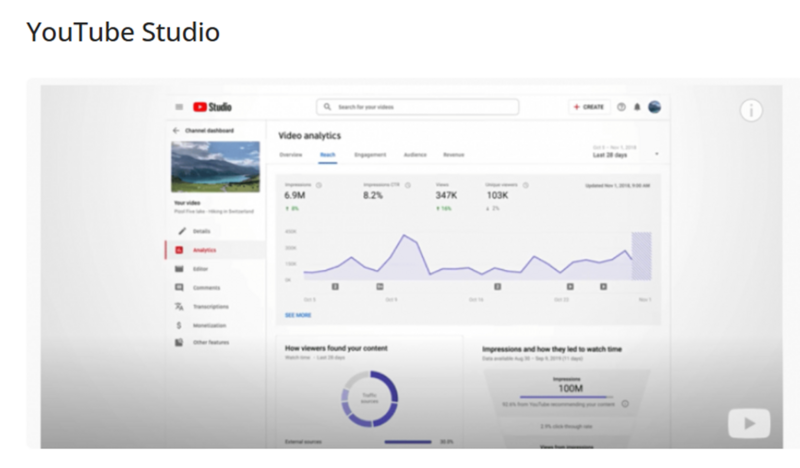The width and height of the screenshot is (800, 468).
Task: Click the External sources bar
Action: point(408,442)
